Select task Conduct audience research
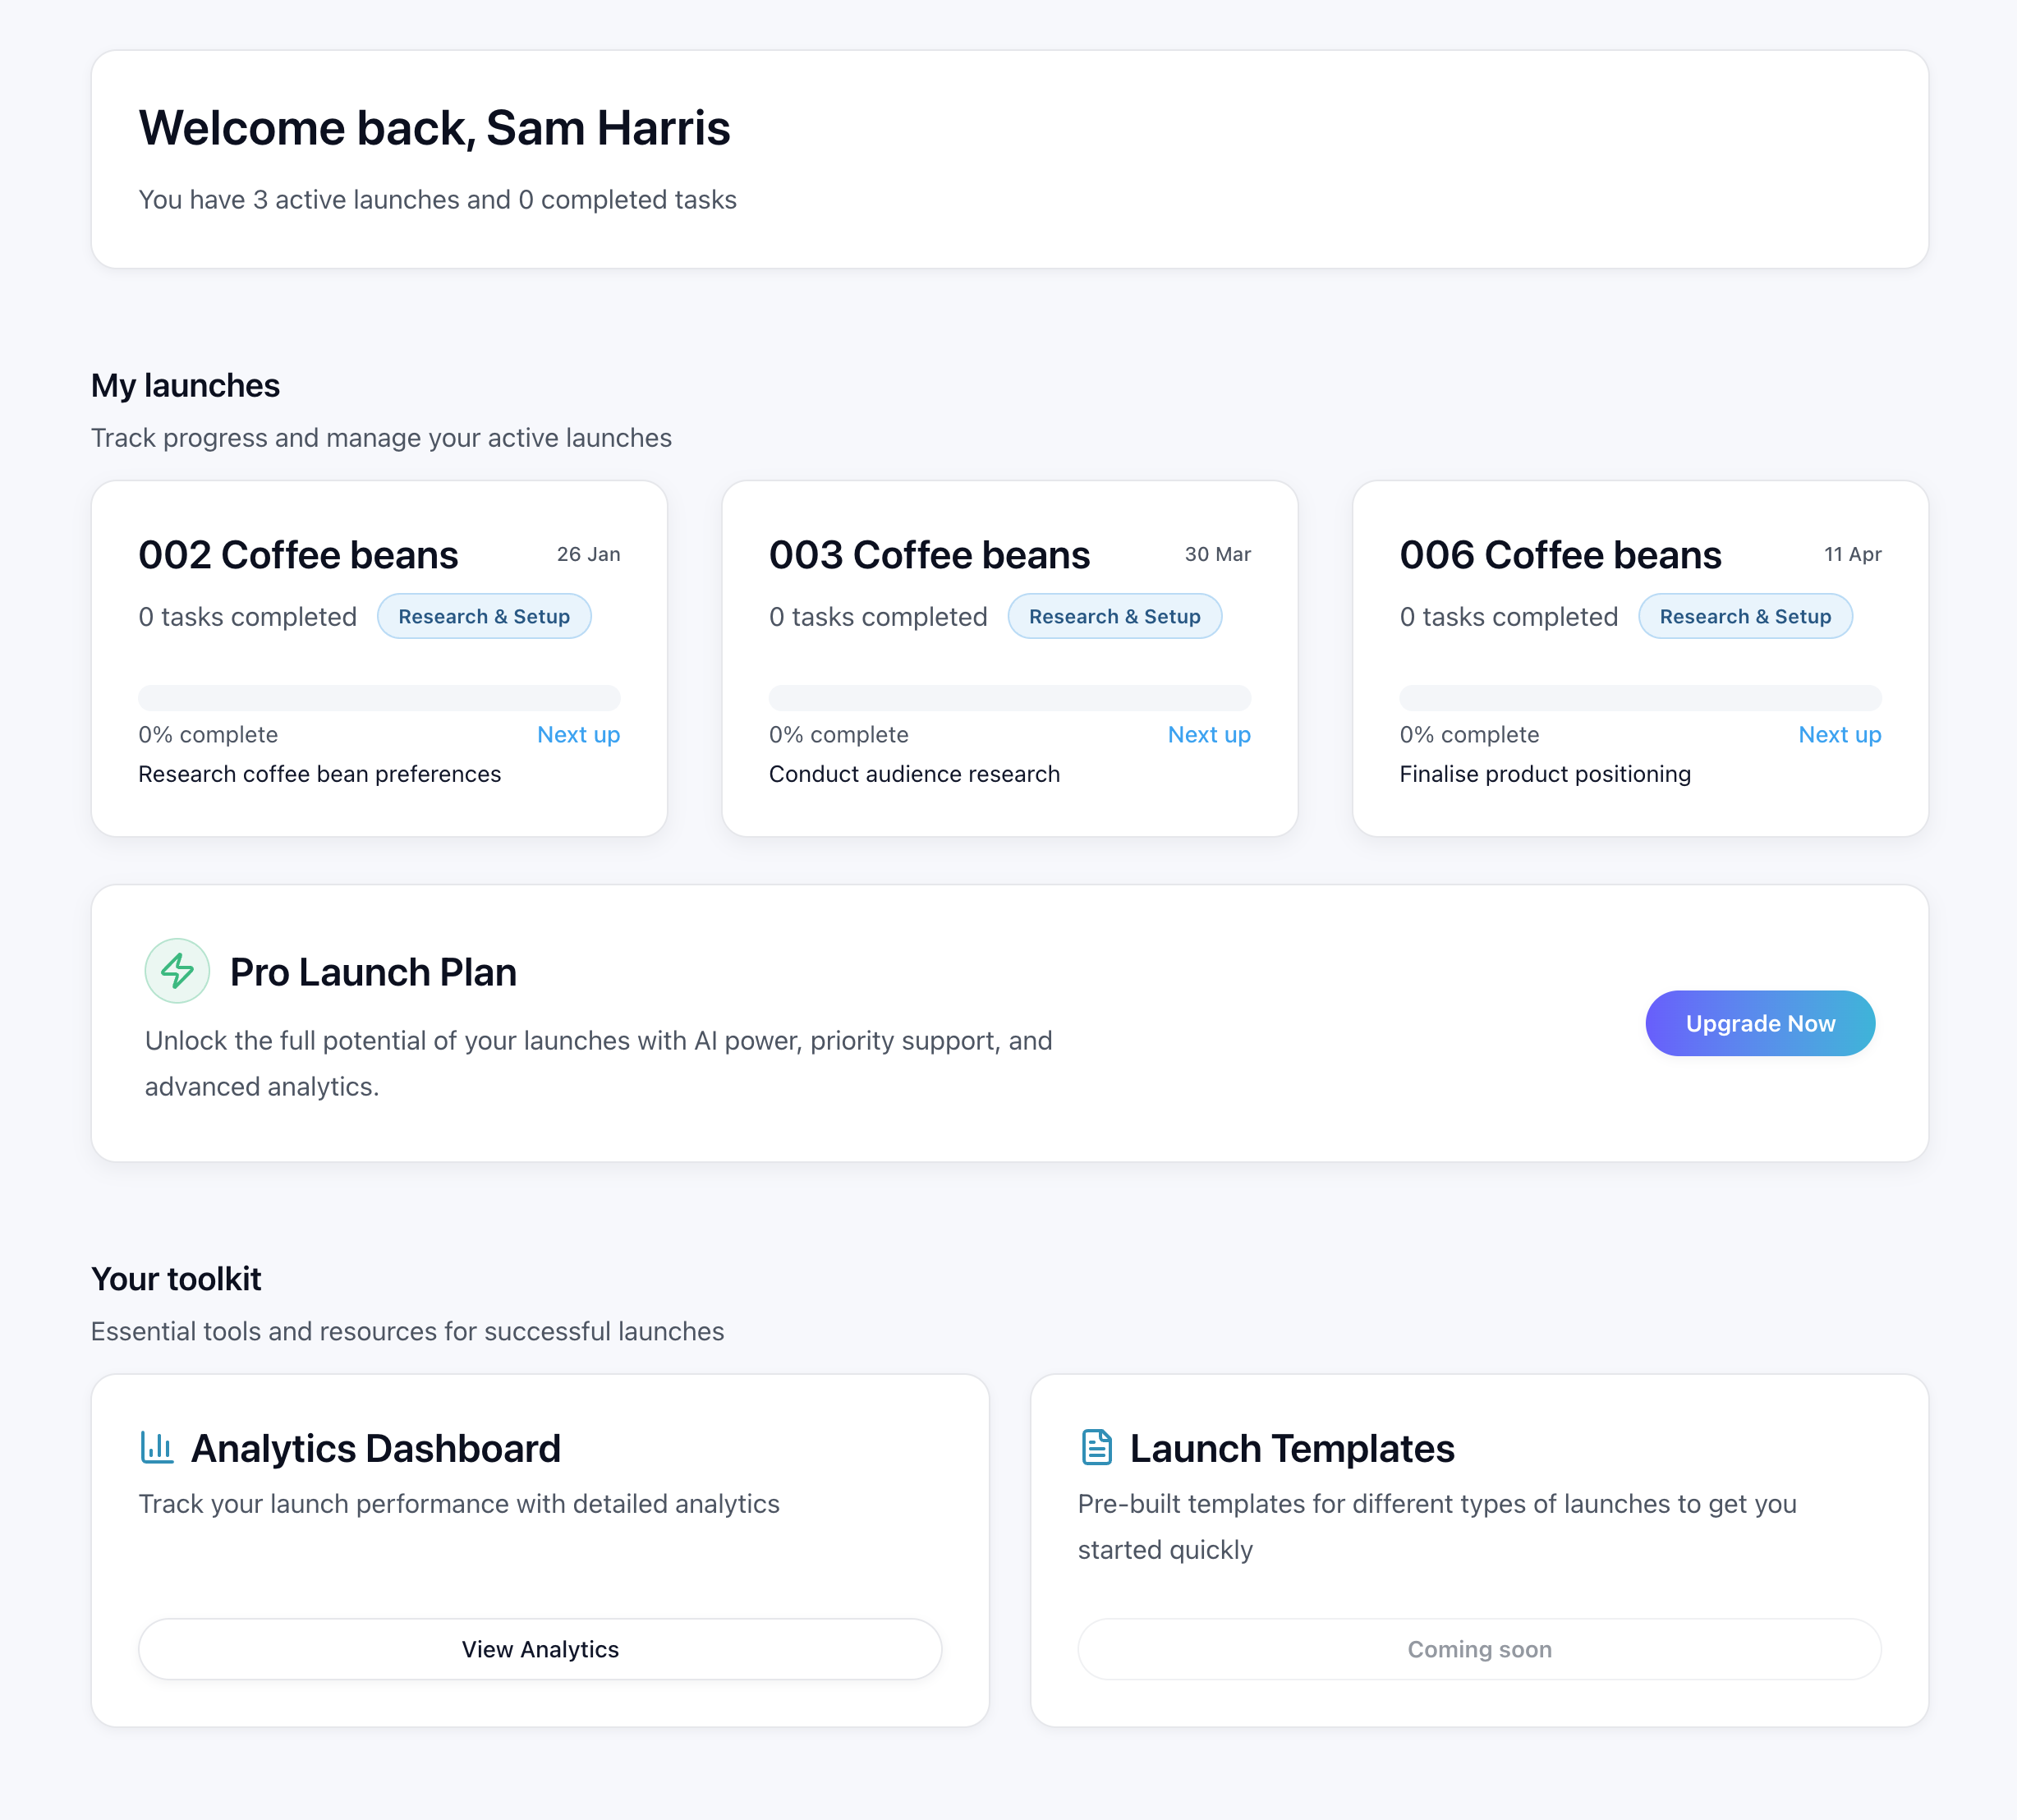The height and width of the screenshot is (1820, 2017). [913, 773]
